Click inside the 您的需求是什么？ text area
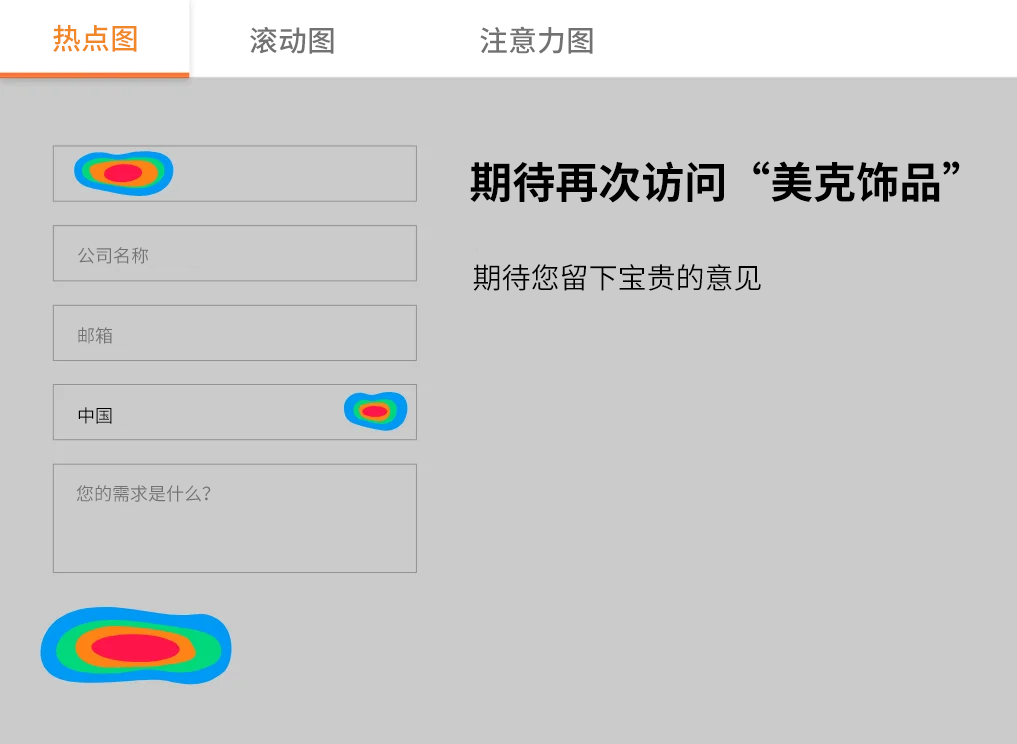This screenshot has width=1017, height=744. 234,530
